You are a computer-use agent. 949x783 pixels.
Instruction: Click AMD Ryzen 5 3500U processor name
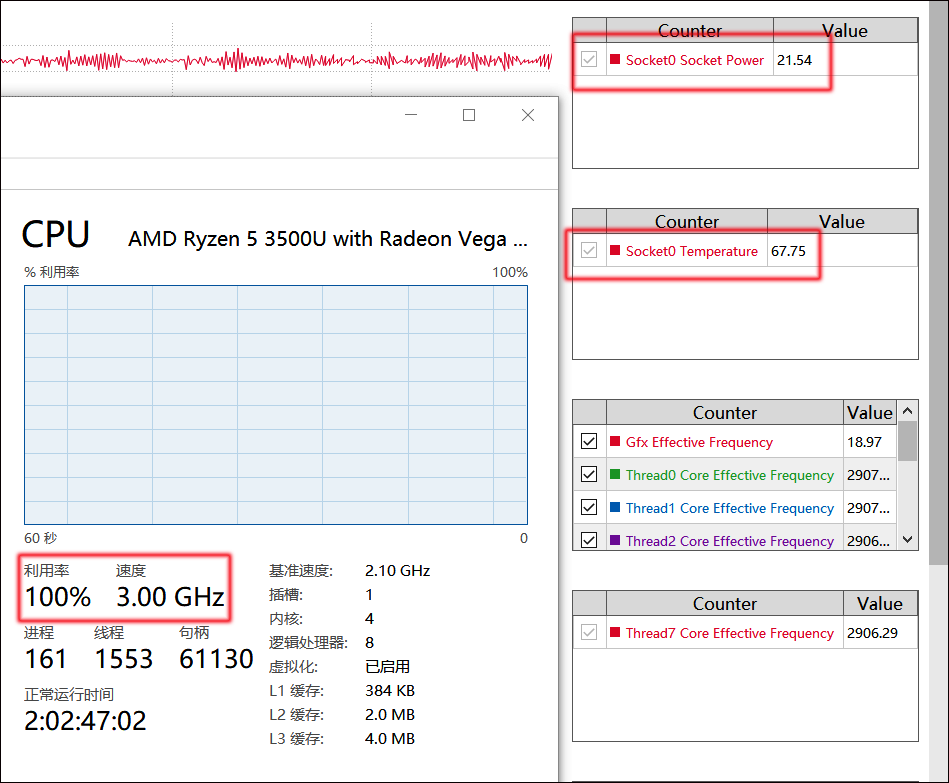click(327, 239)
